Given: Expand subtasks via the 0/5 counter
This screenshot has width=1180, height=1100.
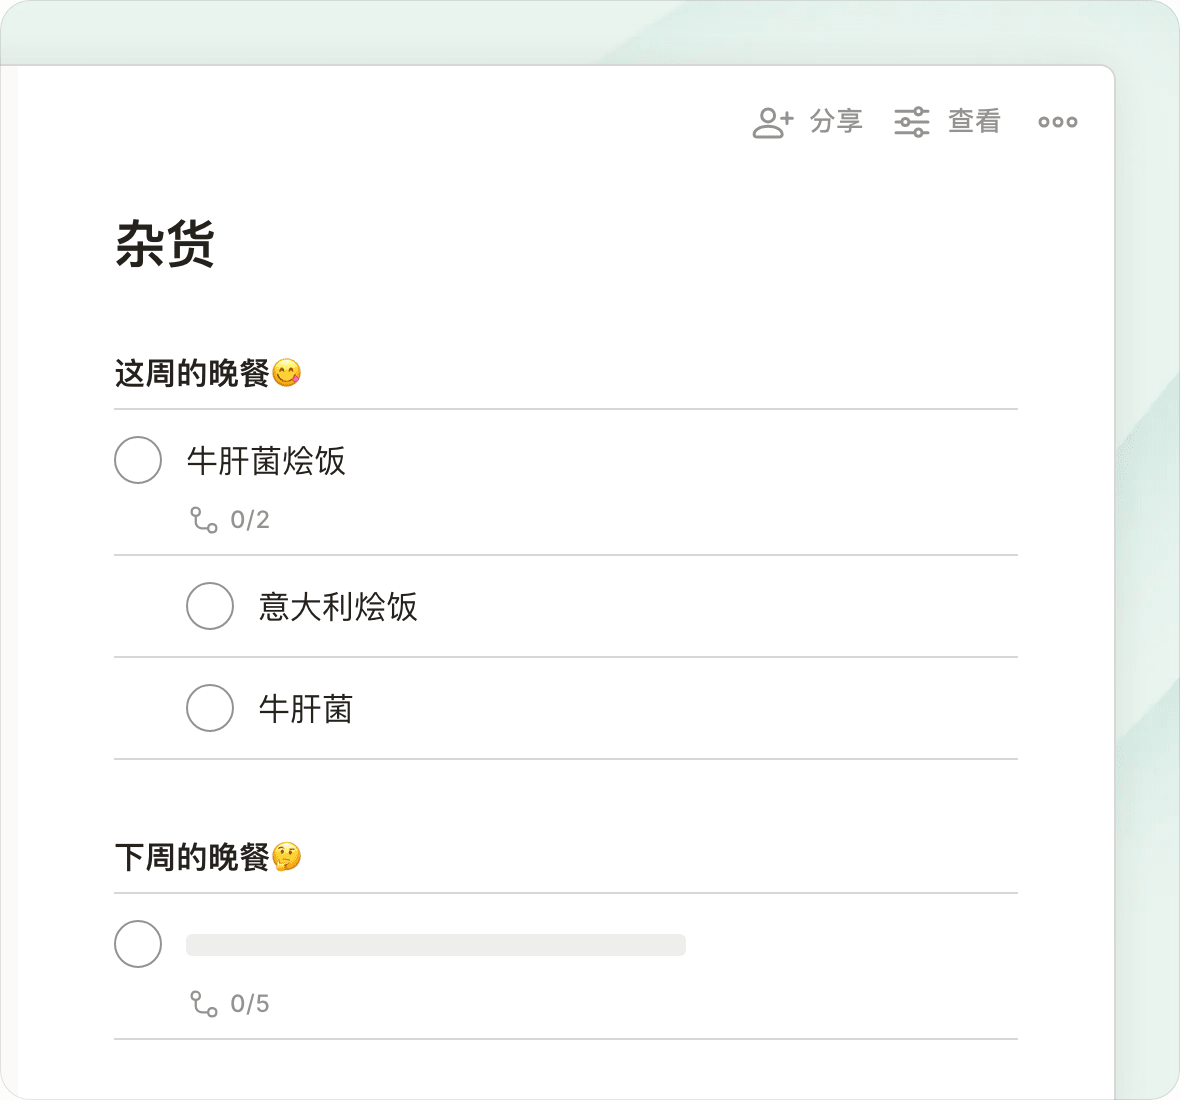Looking at the screenshot, I should (250, 1004).
